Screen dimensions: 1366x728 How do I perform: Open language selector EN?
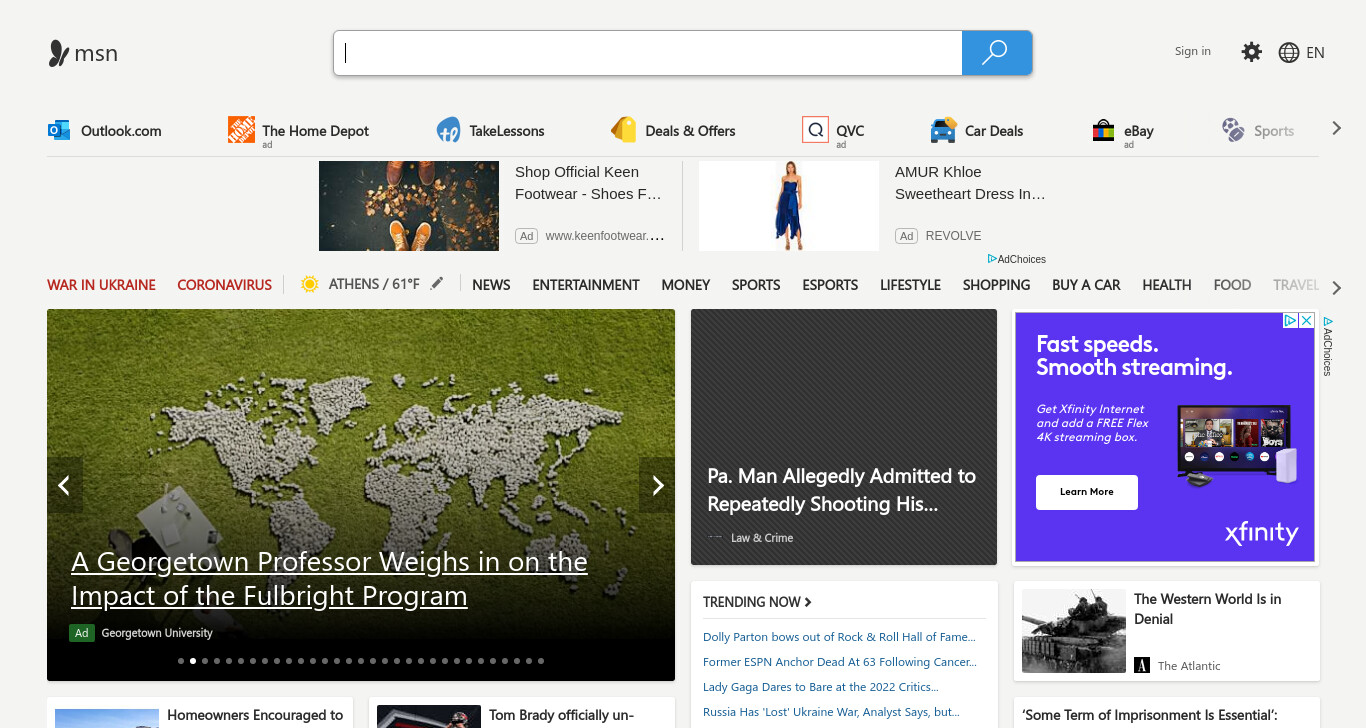click(x=1315, y=53)
